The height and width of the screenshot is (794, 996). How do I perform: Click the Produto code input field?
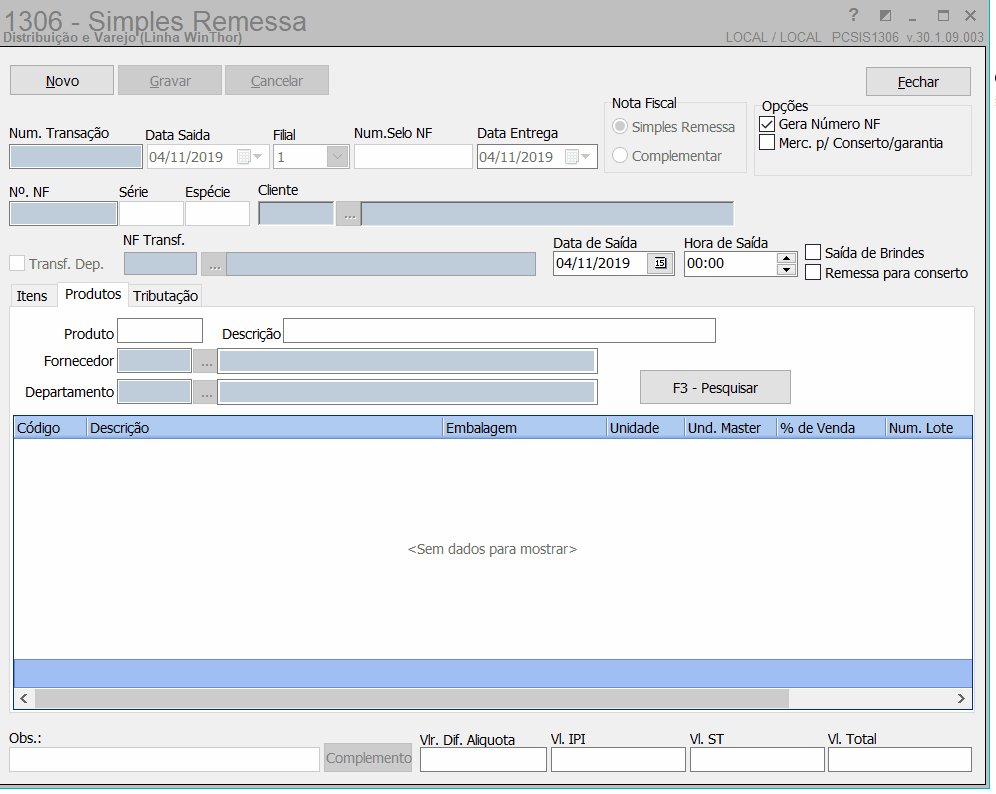coord(160,331)
